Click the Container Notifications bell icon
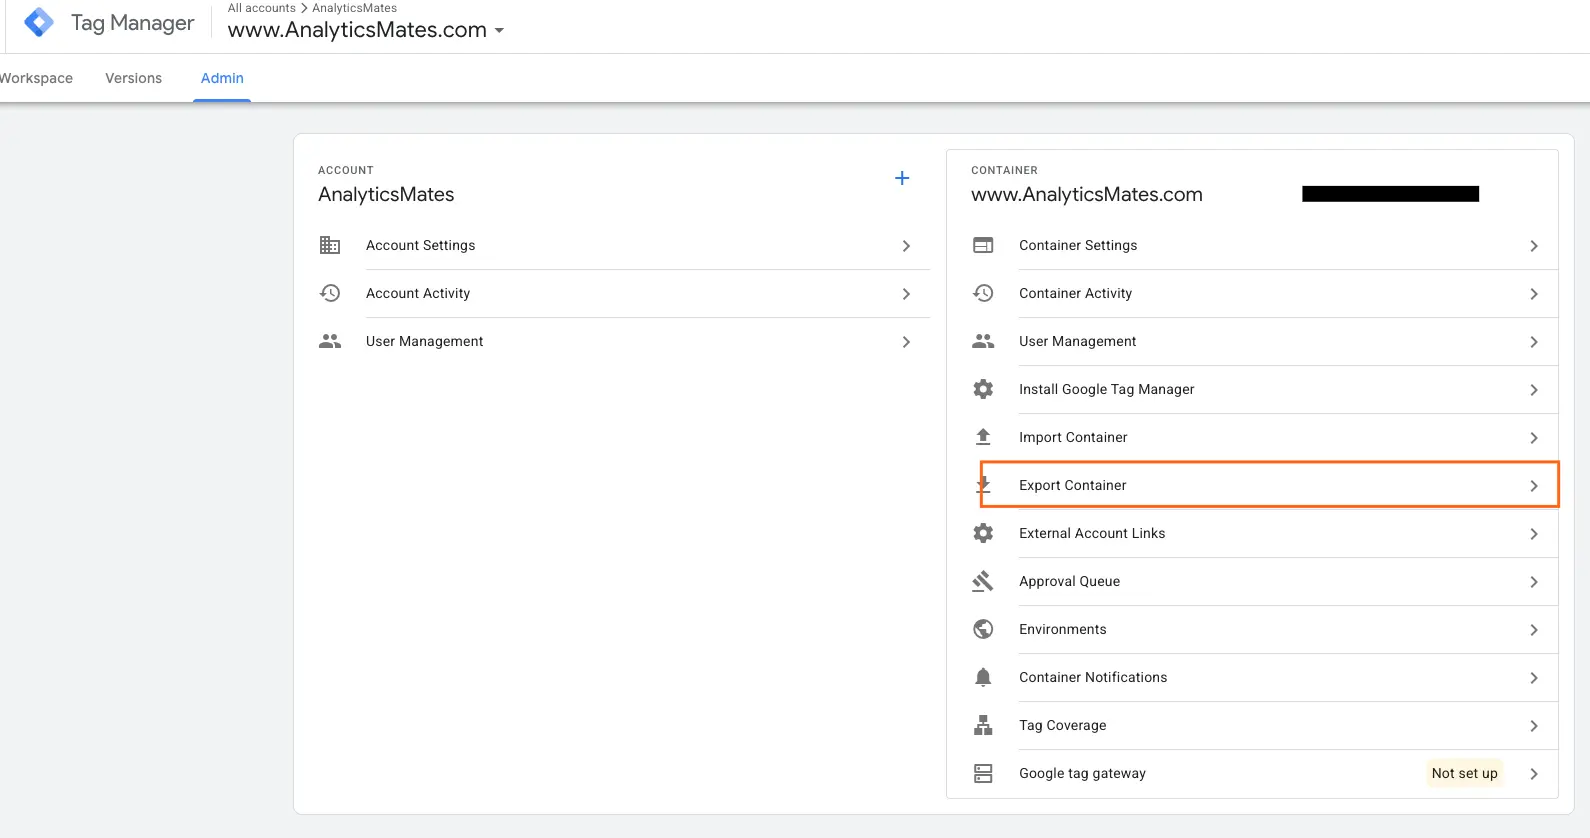Screen dimensions: 1590x838 tap(983, 677)
